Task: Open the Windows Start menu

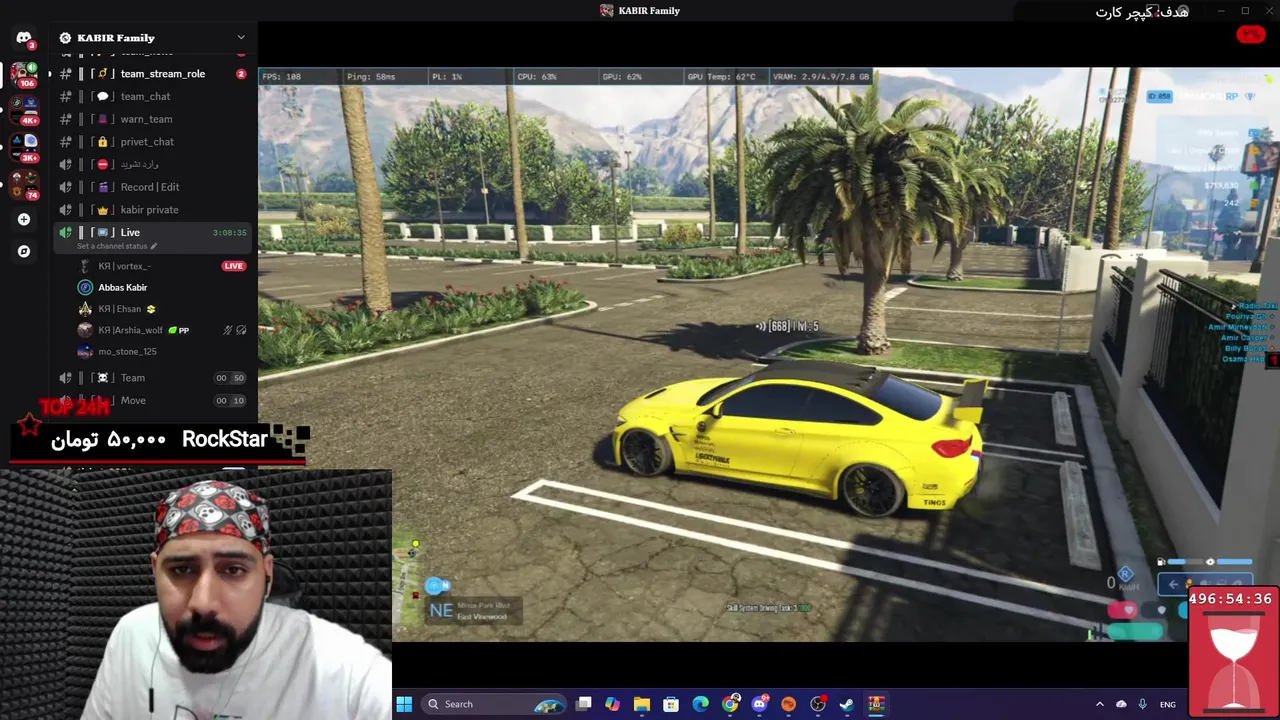Action: [x=404, y=704]
